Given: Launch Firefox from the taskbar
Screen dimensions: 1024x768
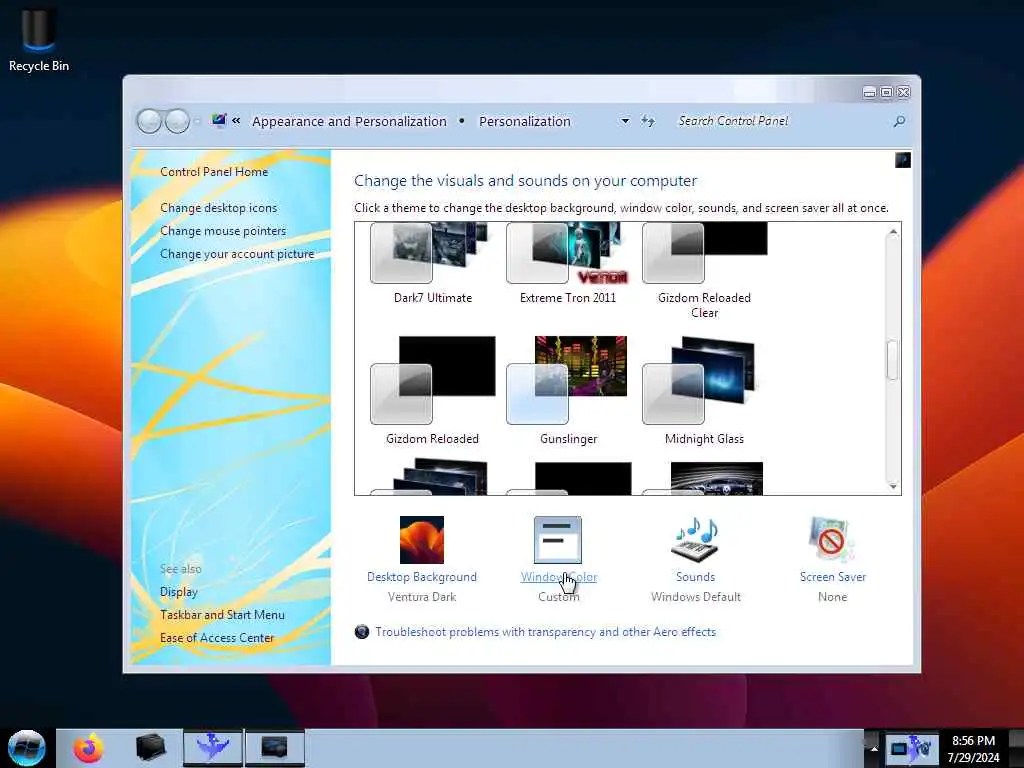Looking at the screenshot, I should coord(88,748).
